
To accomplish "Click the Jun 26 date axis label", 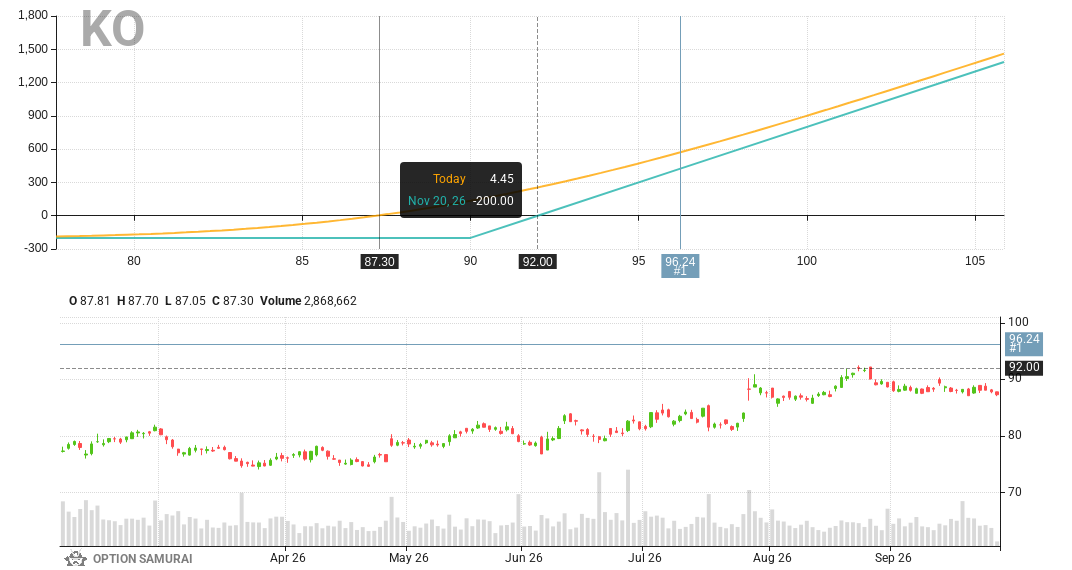I will click(x=524, y=558).
